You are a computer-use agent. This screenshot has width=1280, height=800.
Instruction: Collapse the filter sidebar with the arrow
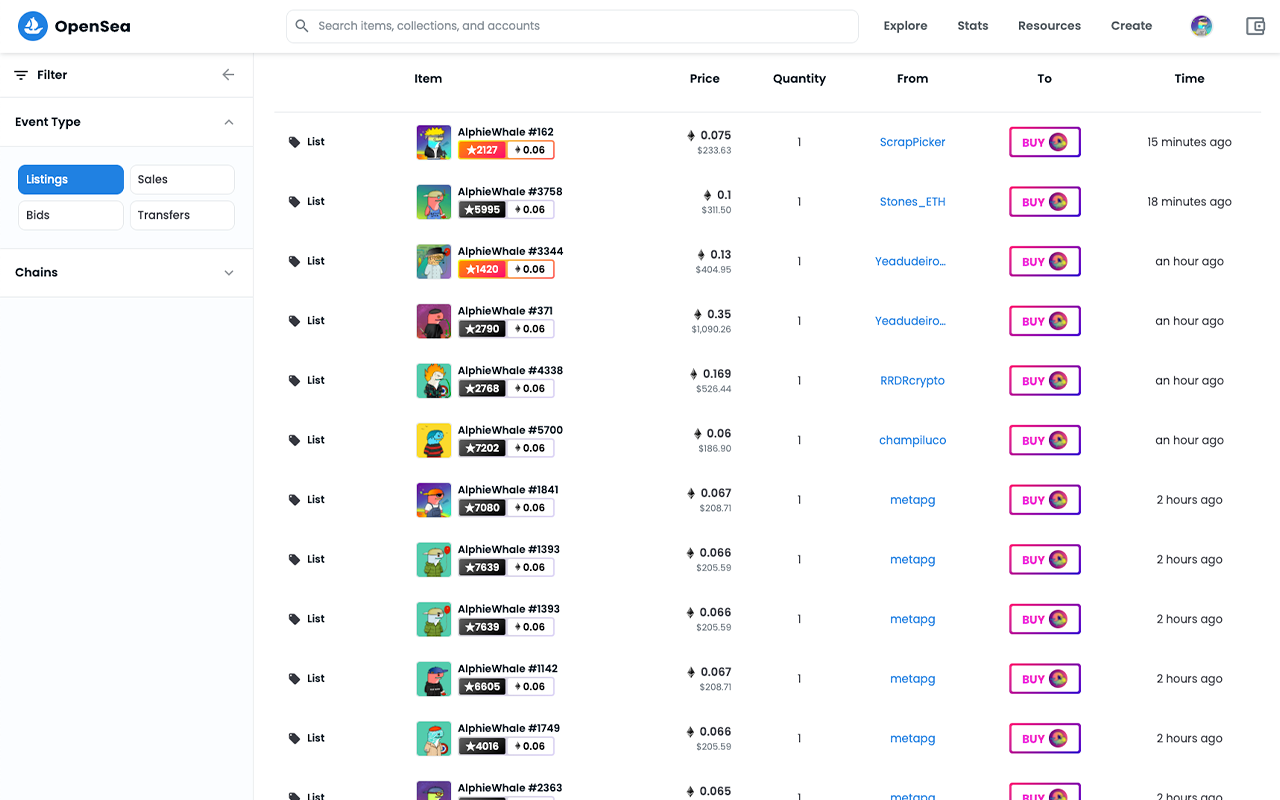(x=228, y=74)
